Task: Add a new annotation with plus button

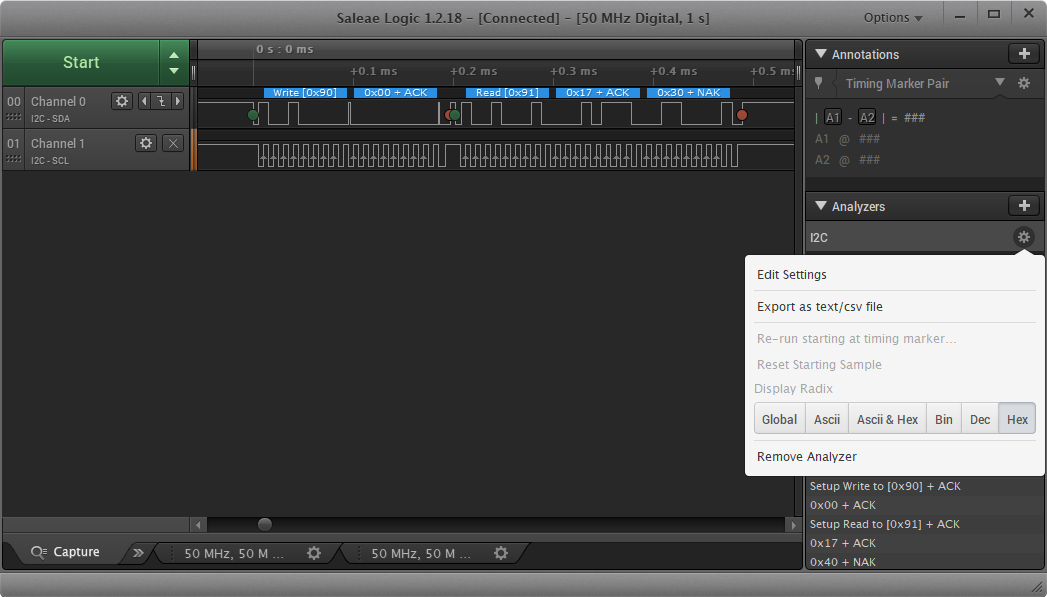Action: pyautogui.click(x=1023, y=54)
